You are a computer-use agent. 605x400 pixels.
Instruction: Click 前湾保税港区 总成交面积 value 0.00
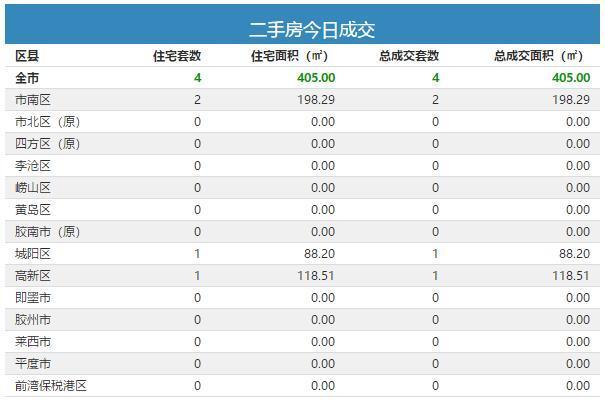tap(578, 386)
